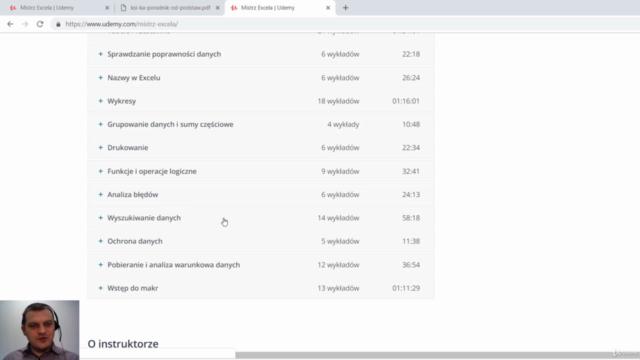Click Funkcje i operacje logiczne title
Image resolution: width=640 pixels, height=360 pixels.
152,171
